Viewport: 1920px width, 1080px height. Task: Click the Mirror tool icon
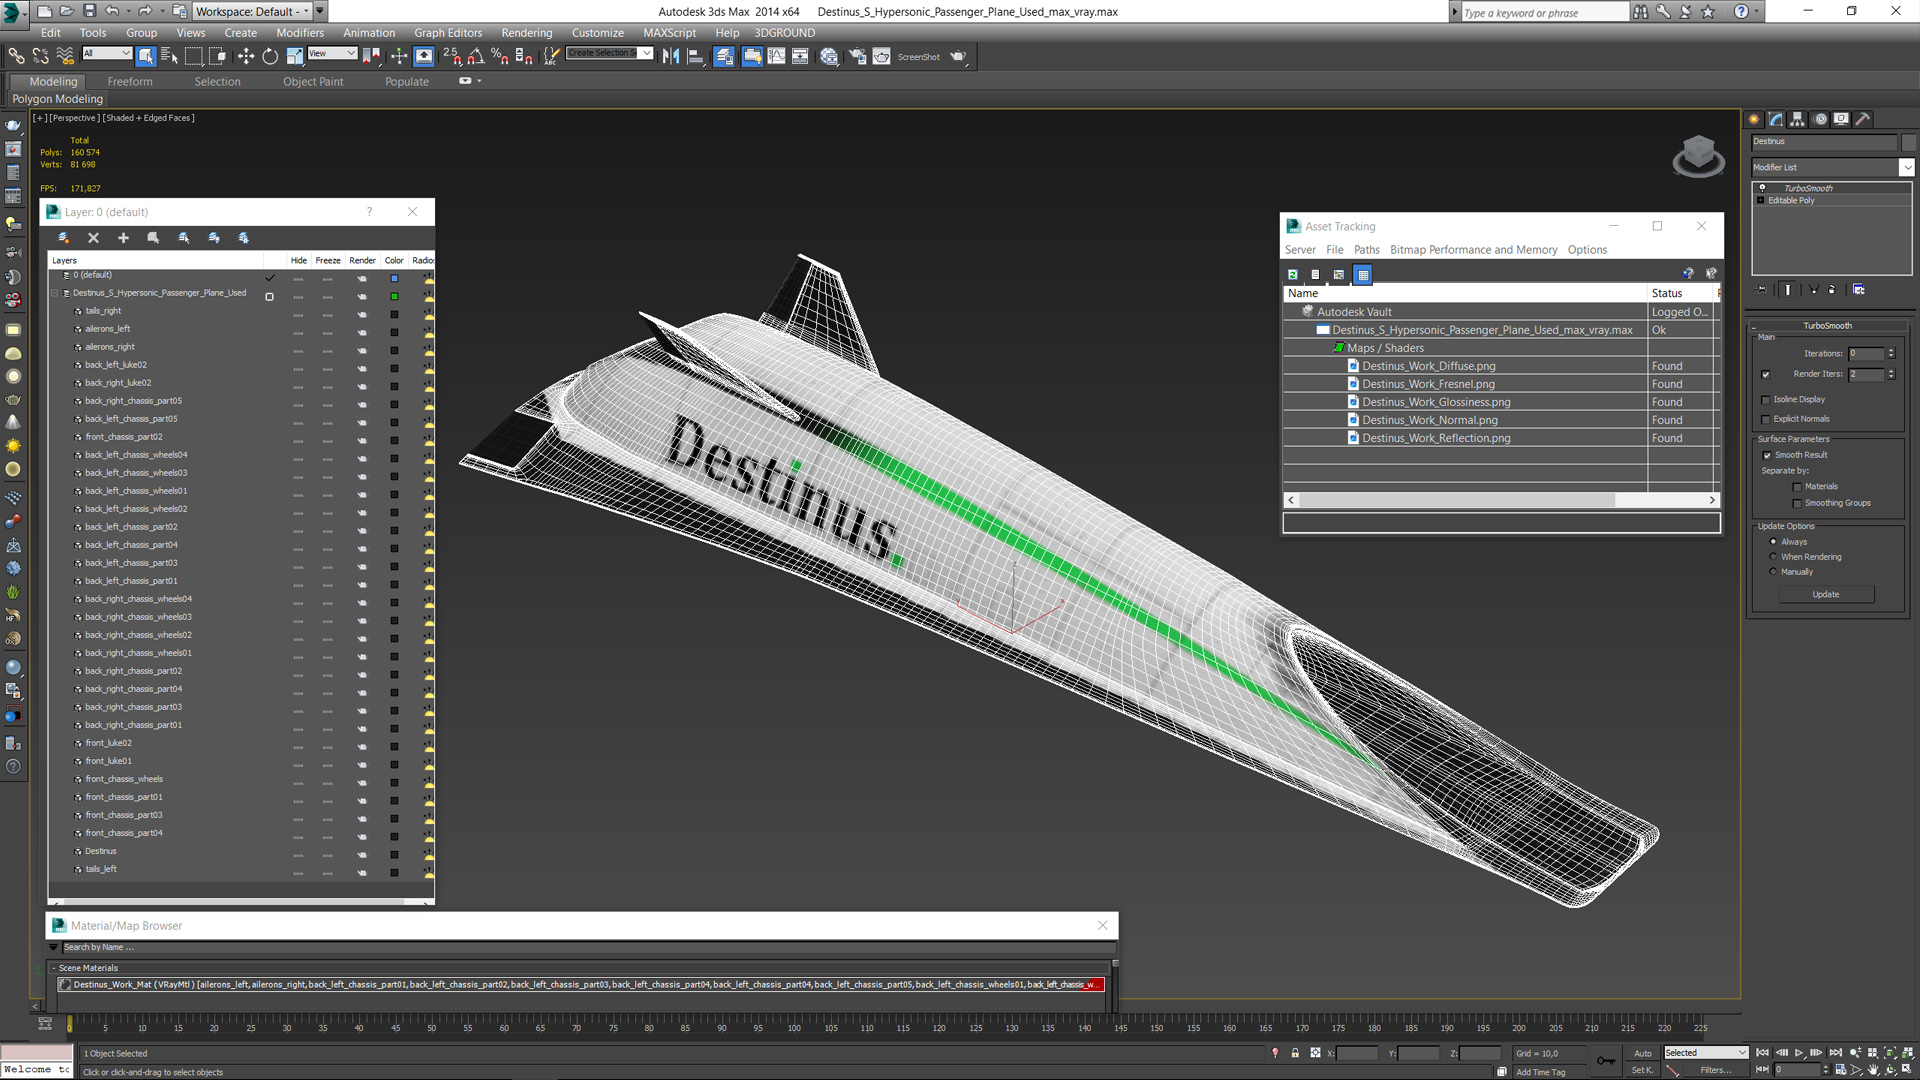(671, 56)
